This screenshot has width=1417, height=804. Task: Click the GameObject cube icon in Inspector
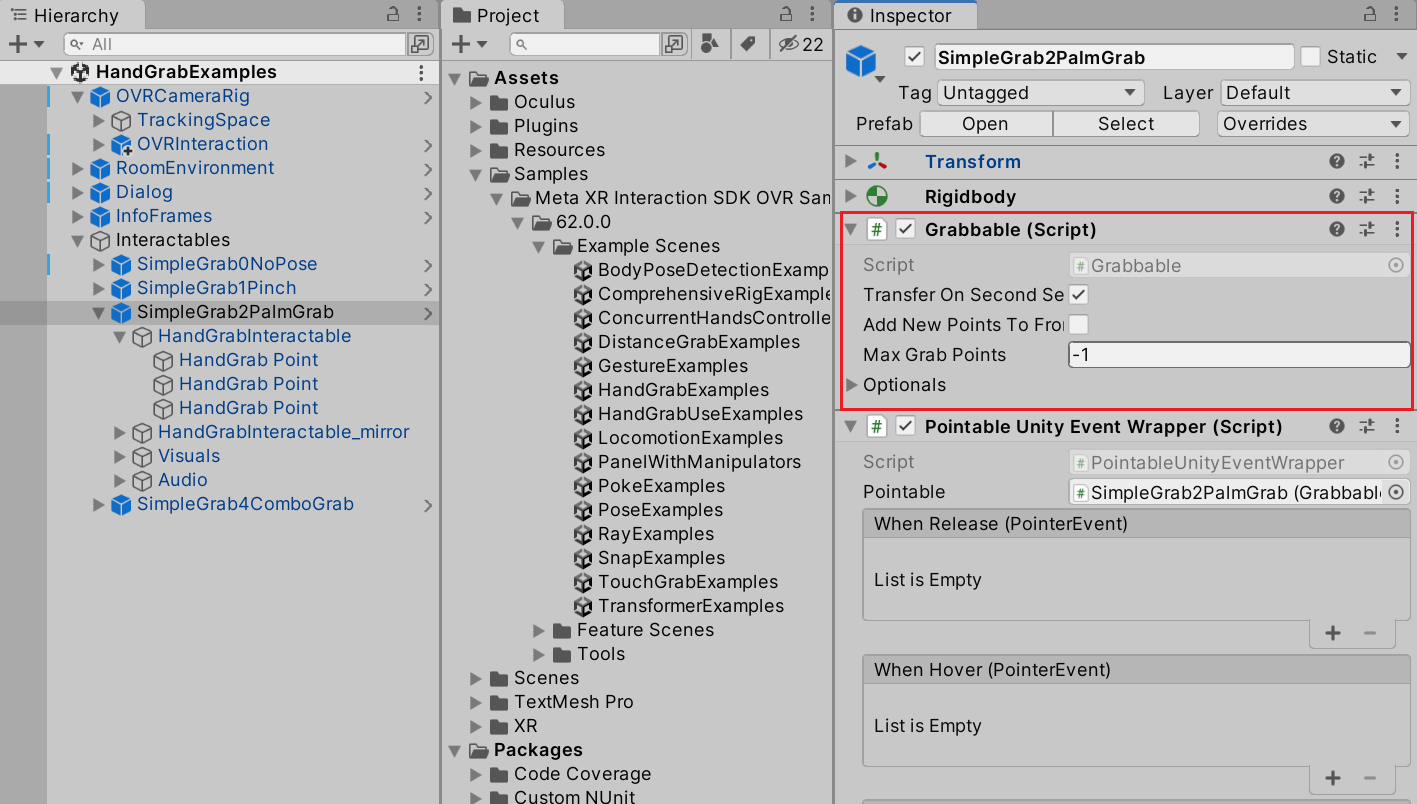(x=861, y=61)
